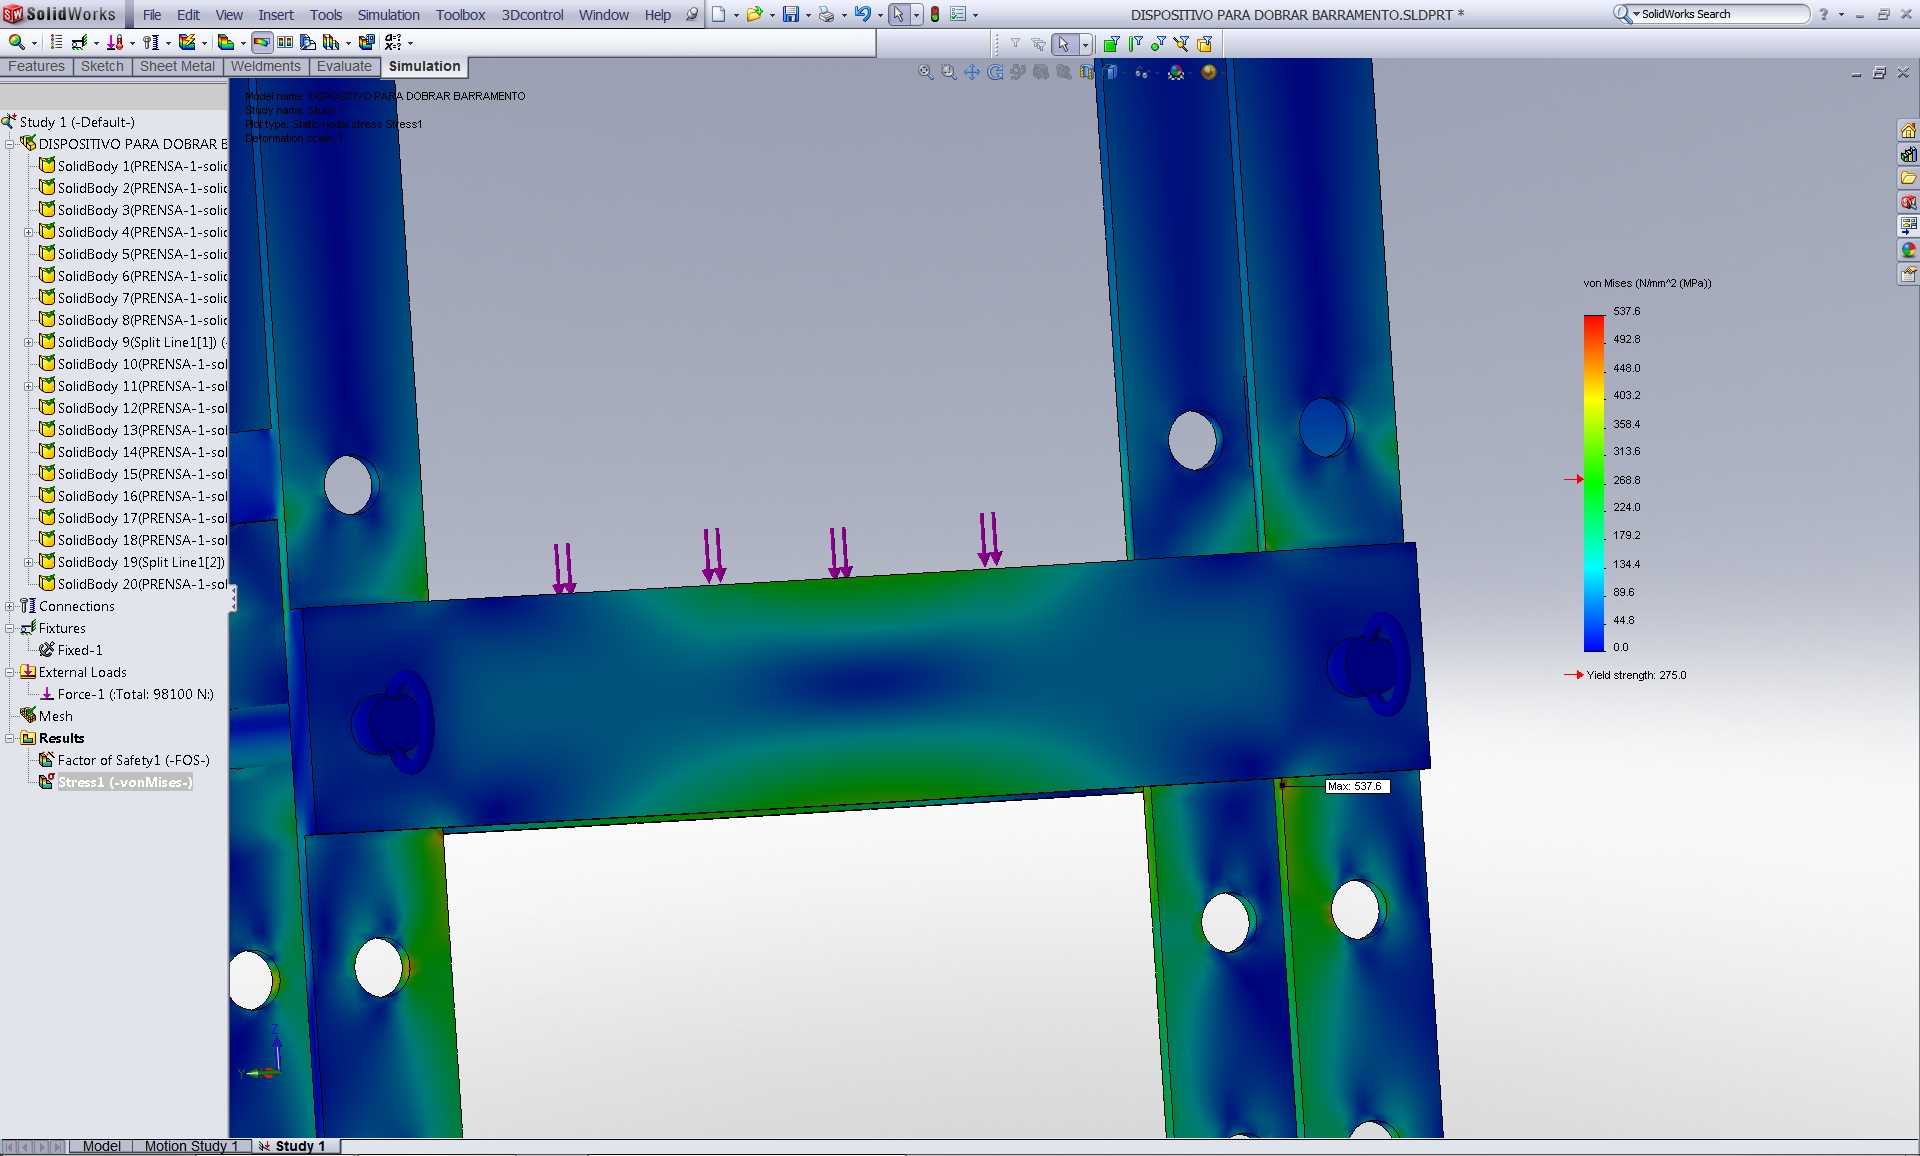The image size is (1920, 1156).
Task: Toggle the Filter Vertices selection filter
Action: [x=1158, y=44]
